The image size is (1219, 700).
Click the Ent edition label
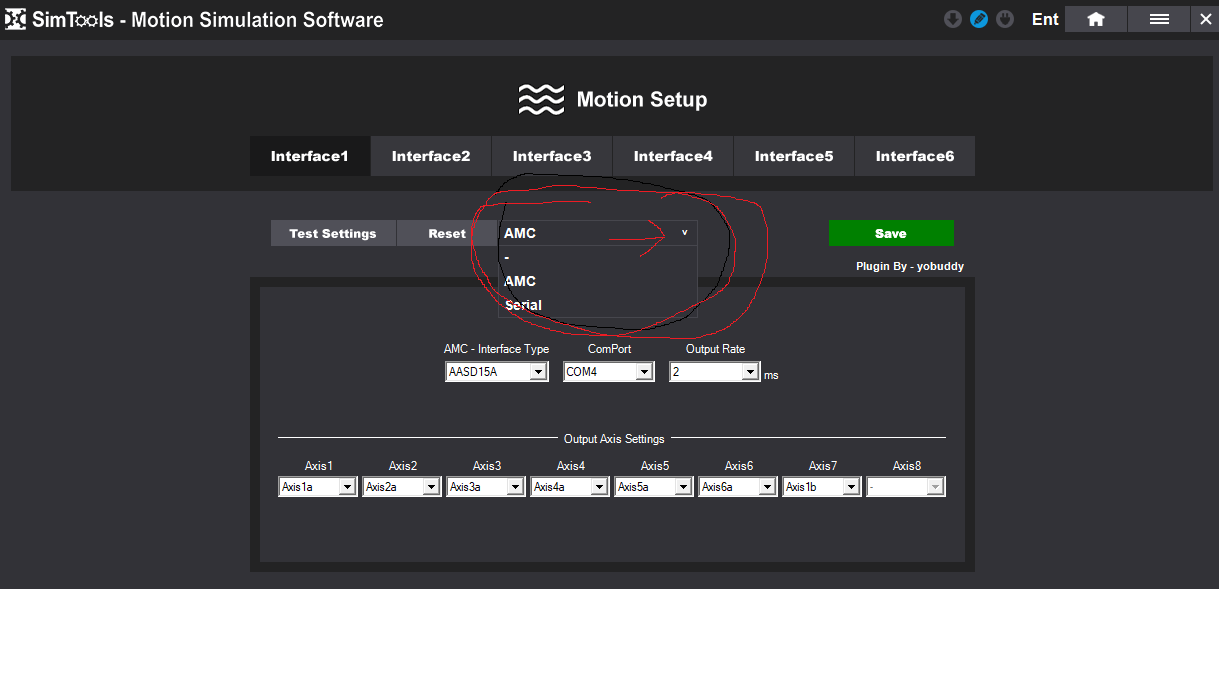pos(1045,19)
